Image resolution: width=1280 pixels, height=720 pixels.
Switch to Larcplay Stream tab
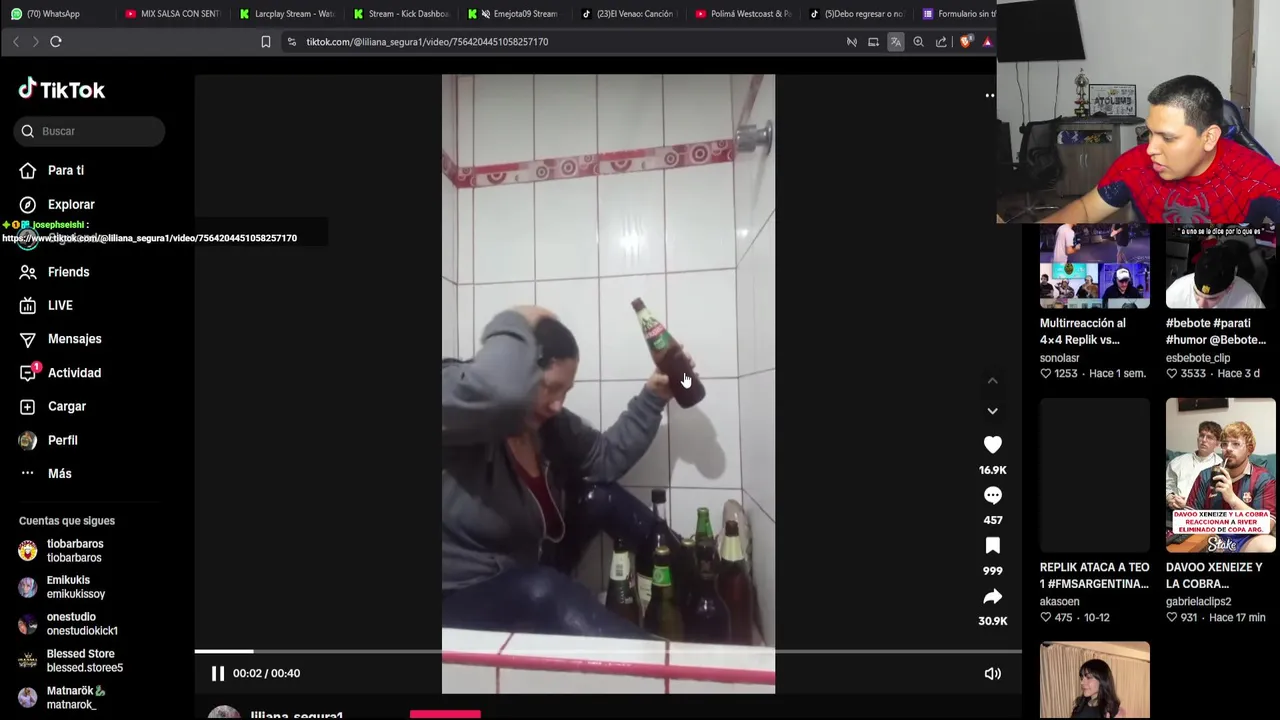point(287,14)
